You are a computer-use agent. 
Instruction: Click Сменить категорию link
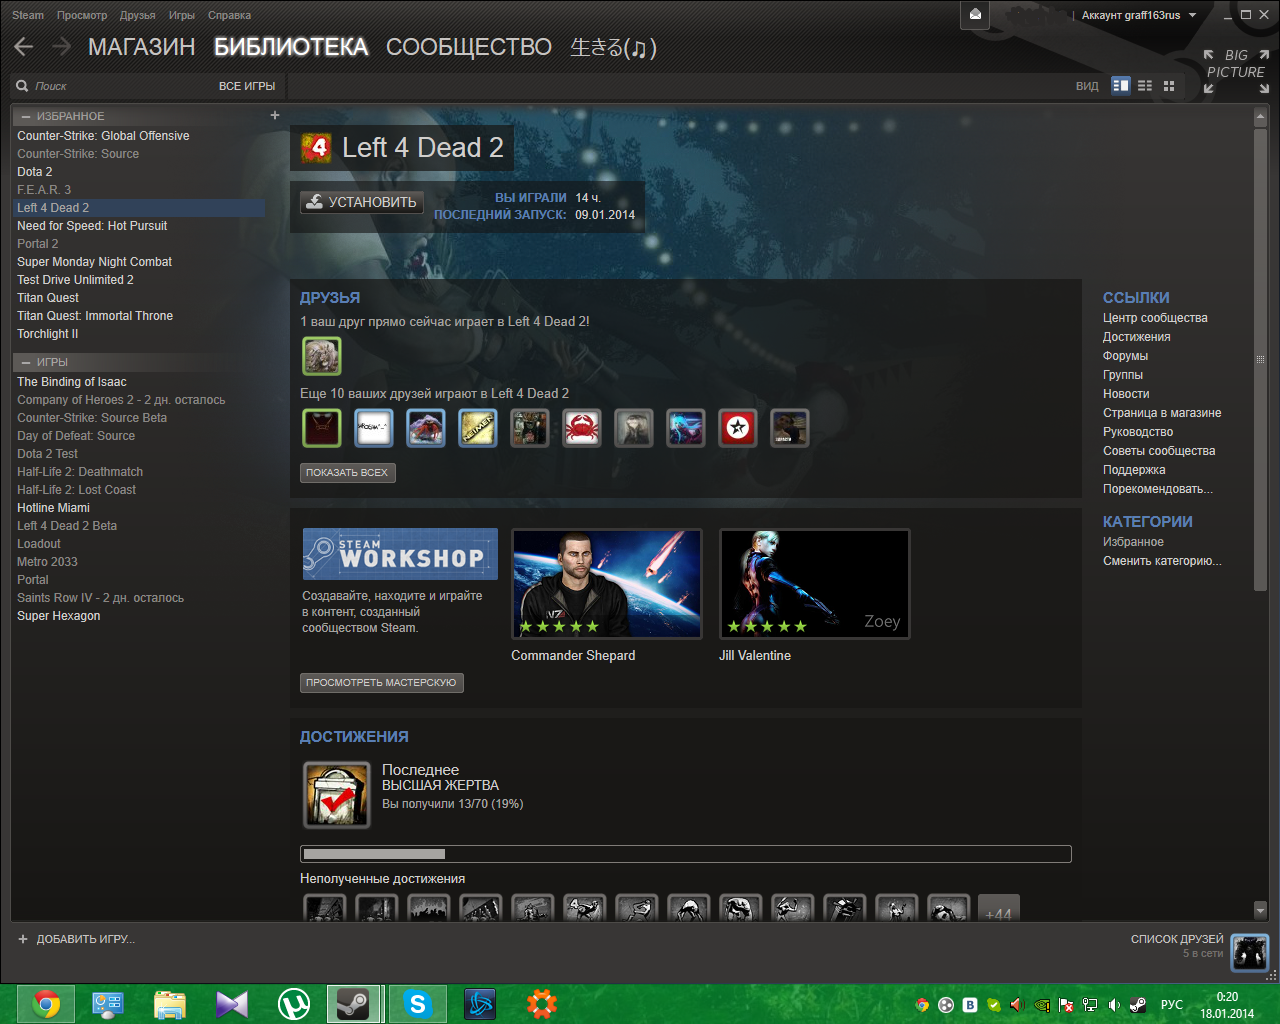(x=1162, y=561)
